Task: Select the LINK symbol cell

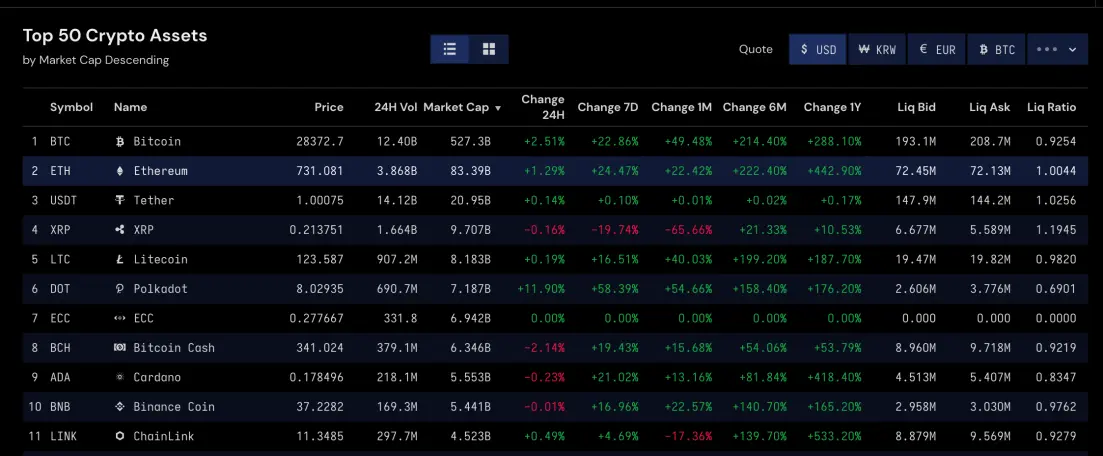Action: [x=63, y=437]
